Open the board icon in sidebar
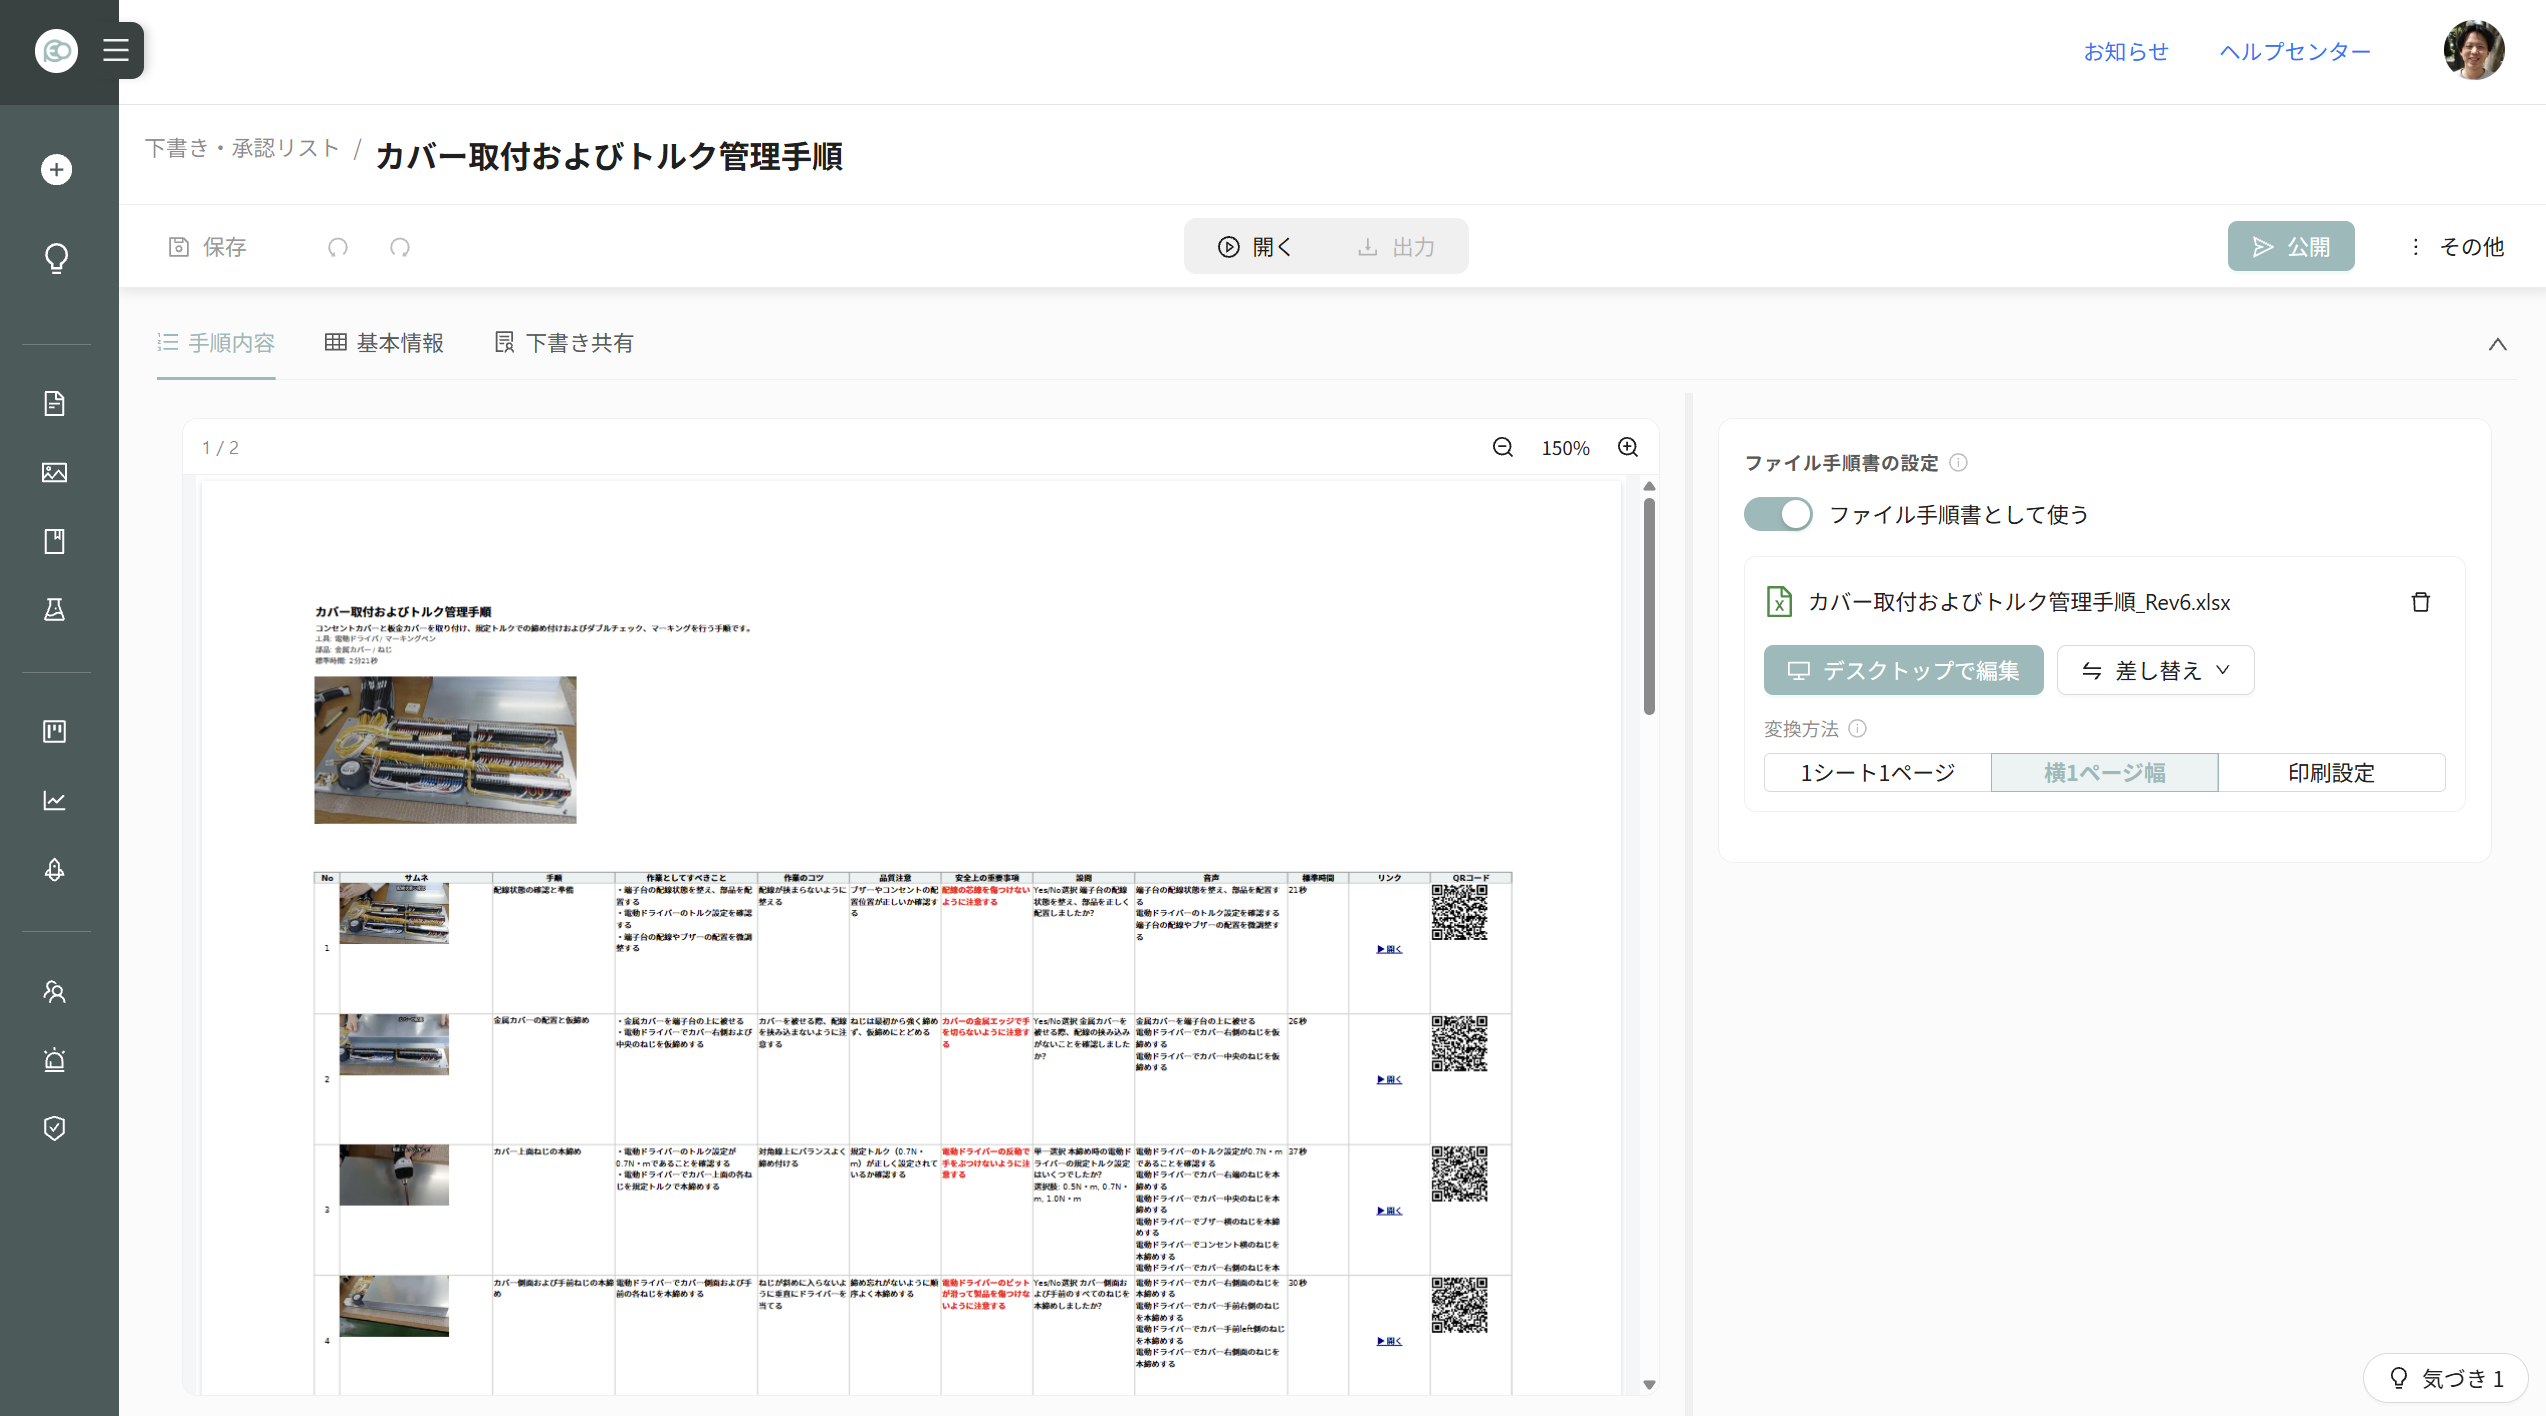 click(55, 731)
